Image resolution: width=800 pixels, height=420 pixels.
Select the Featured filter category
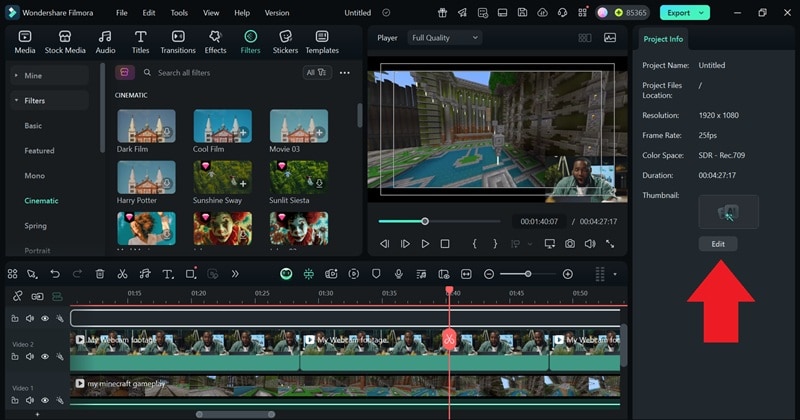click(x=39, y=151)
